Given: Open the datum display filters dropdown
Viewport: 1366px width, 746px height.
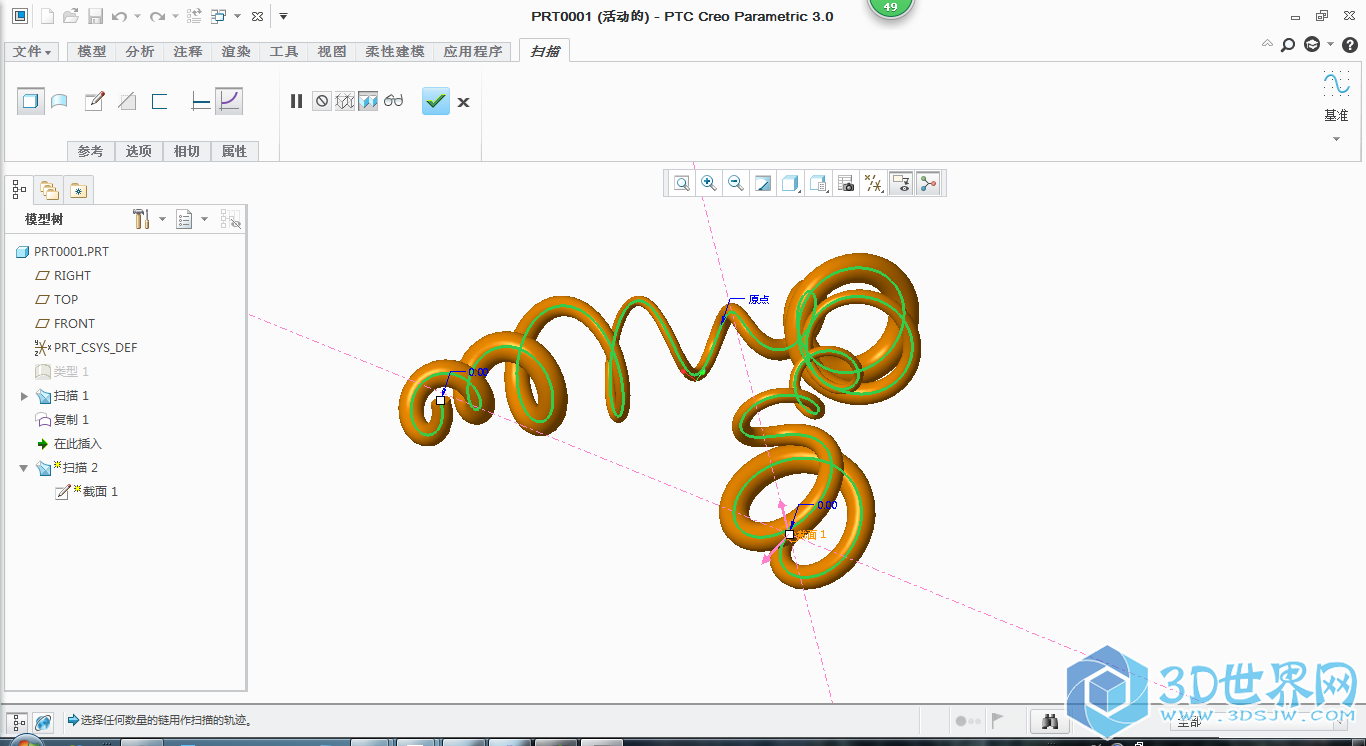Looking at the screenshot, I should [874, 183].
